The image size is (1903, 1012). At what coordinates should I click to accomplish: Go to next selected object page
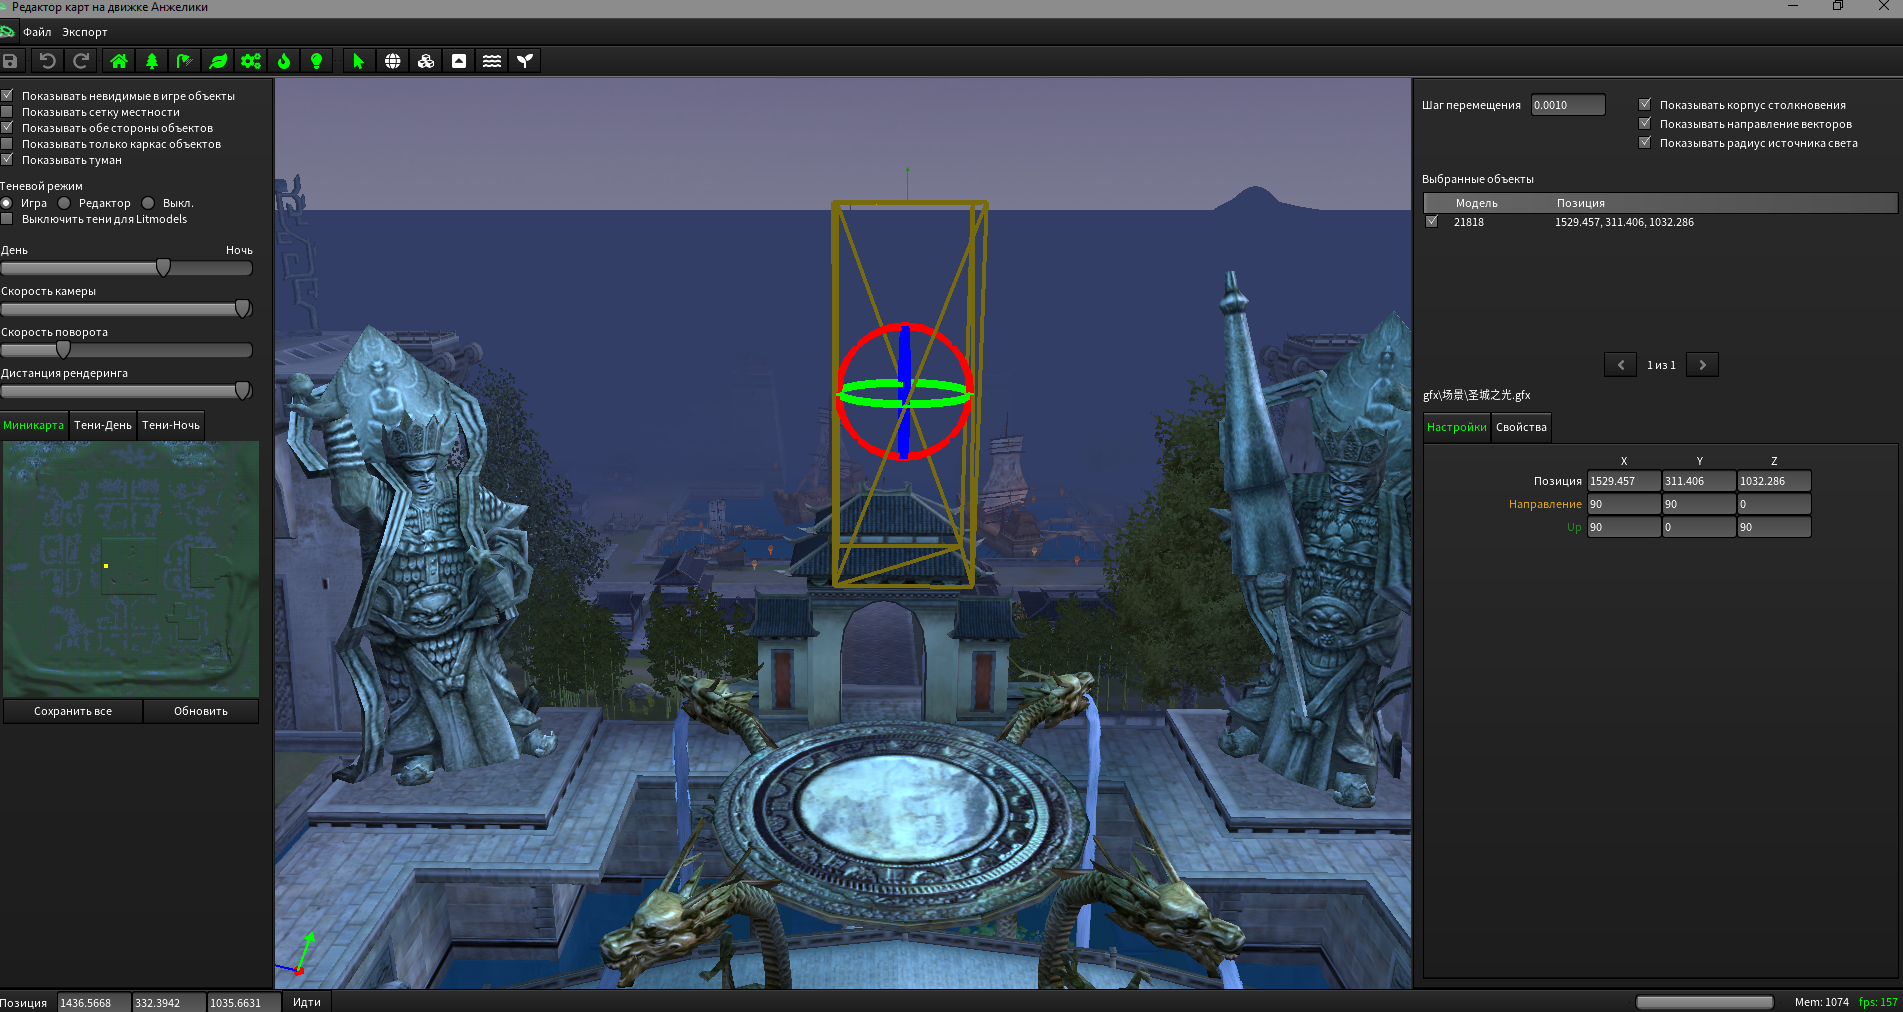tap(1702, 365)
